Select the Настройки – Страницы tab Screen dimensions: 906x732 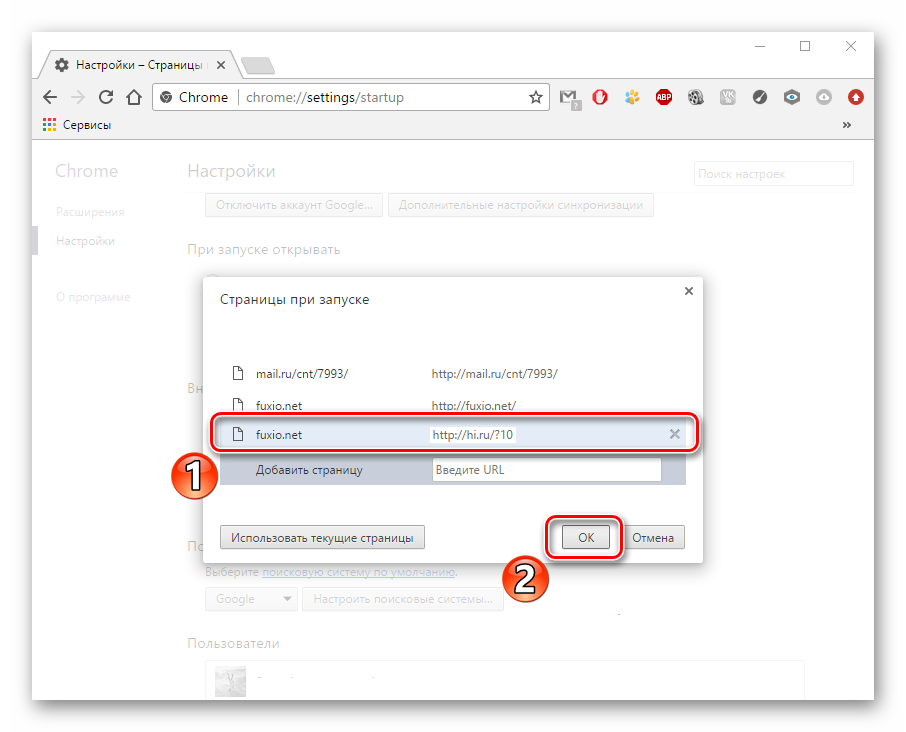tap(139, 65)
